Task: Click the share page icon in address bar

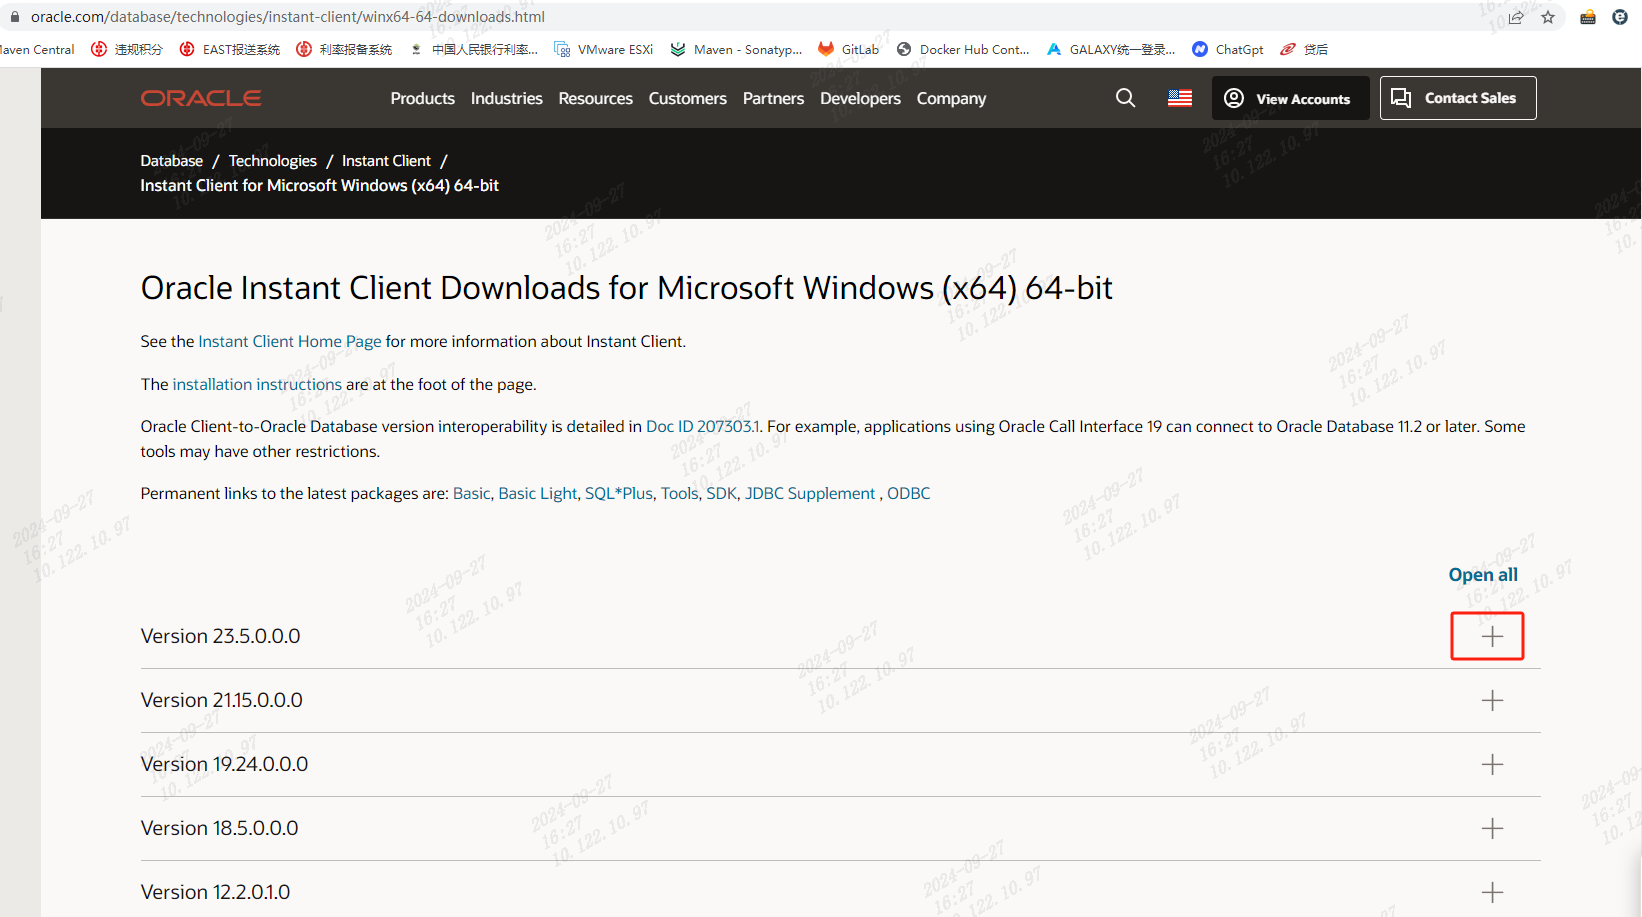Action: click(1516, 17)
